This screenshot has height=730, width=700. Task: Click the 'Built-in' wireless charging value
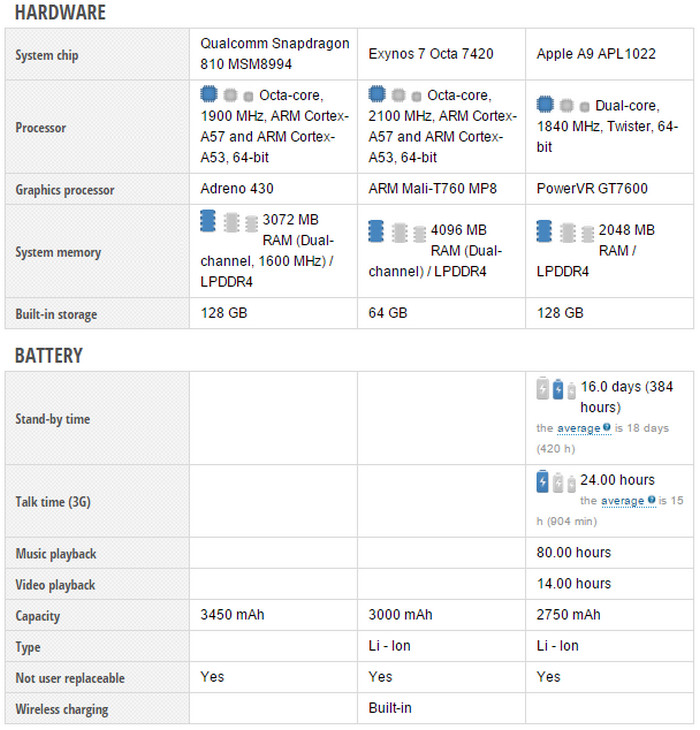(x=390, y=708)
